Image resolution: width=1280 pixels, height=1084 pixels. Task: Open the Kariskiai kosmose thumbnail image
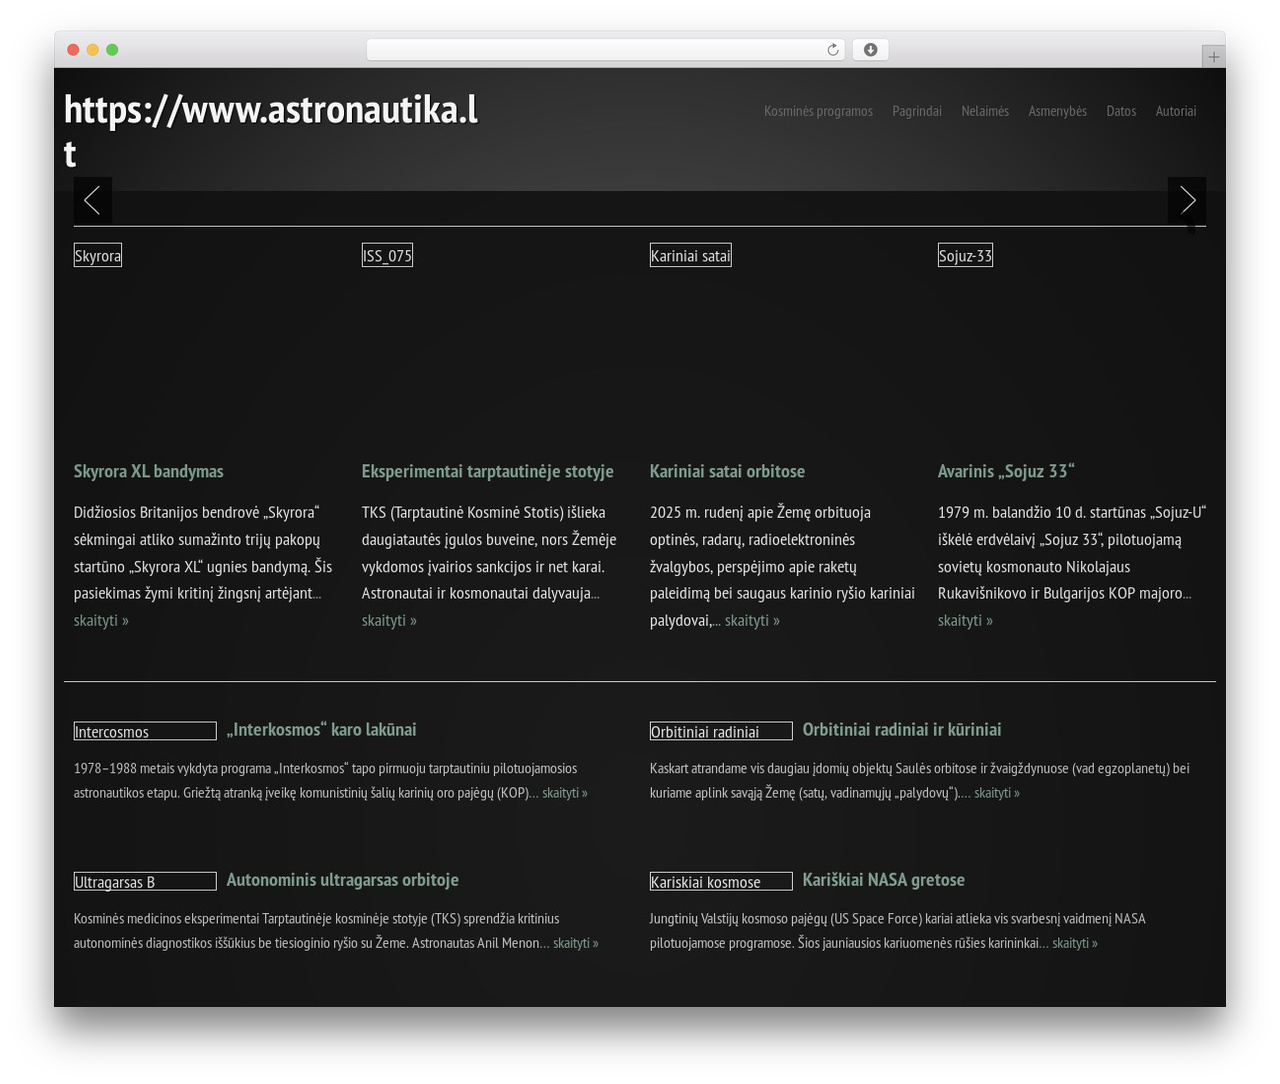tap(721, 881)
